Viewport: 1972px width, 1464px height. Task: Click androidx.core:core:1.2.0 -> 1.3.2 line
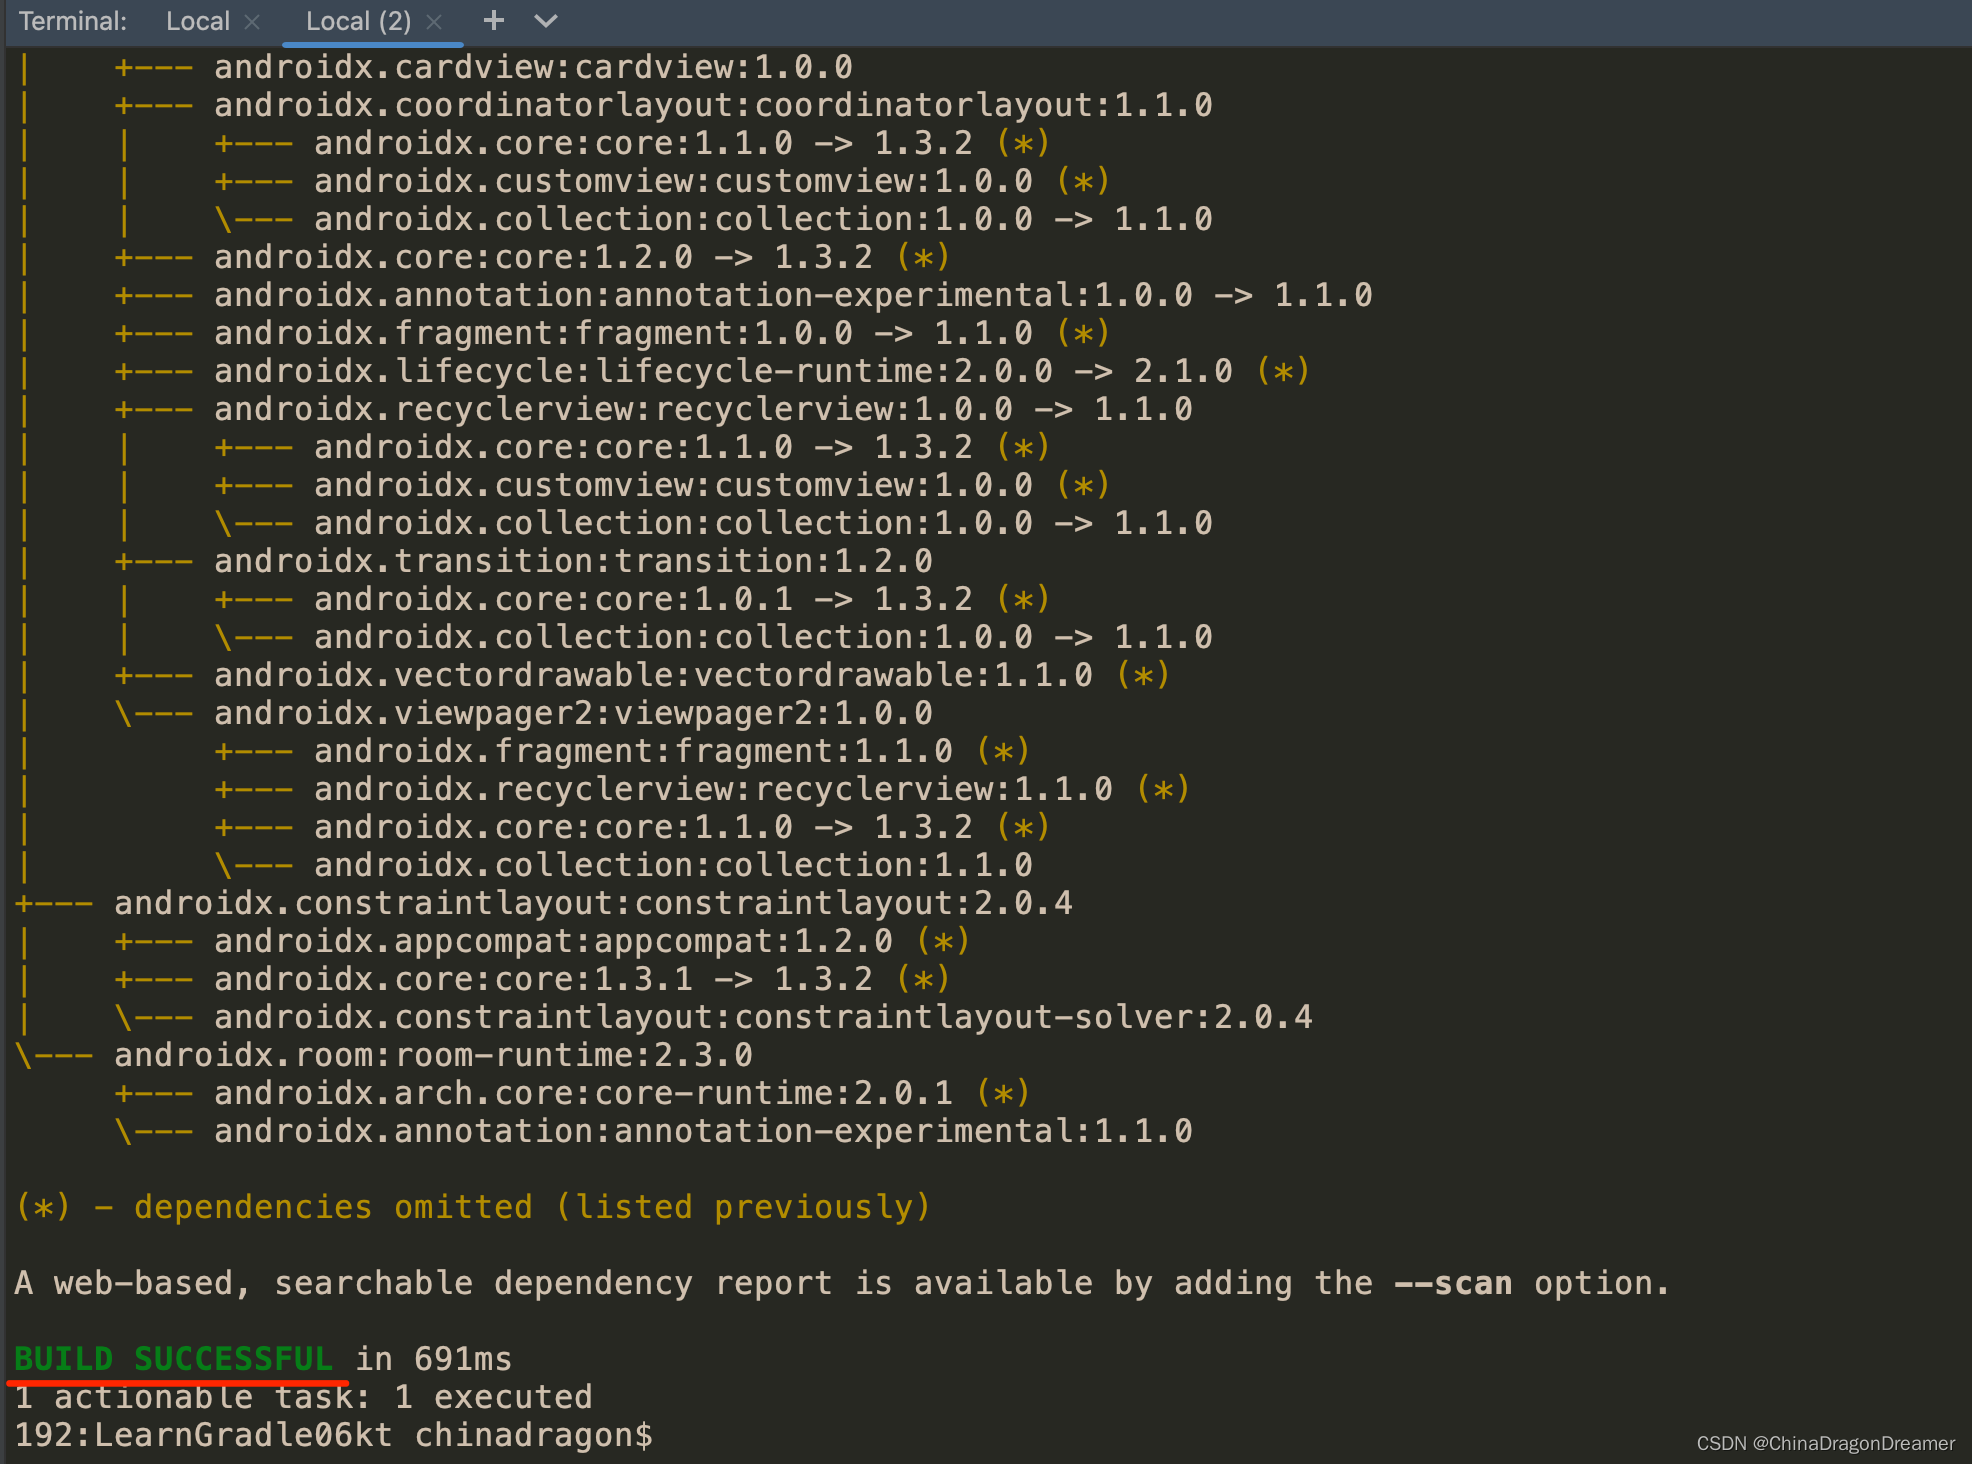tap(581, 257)
